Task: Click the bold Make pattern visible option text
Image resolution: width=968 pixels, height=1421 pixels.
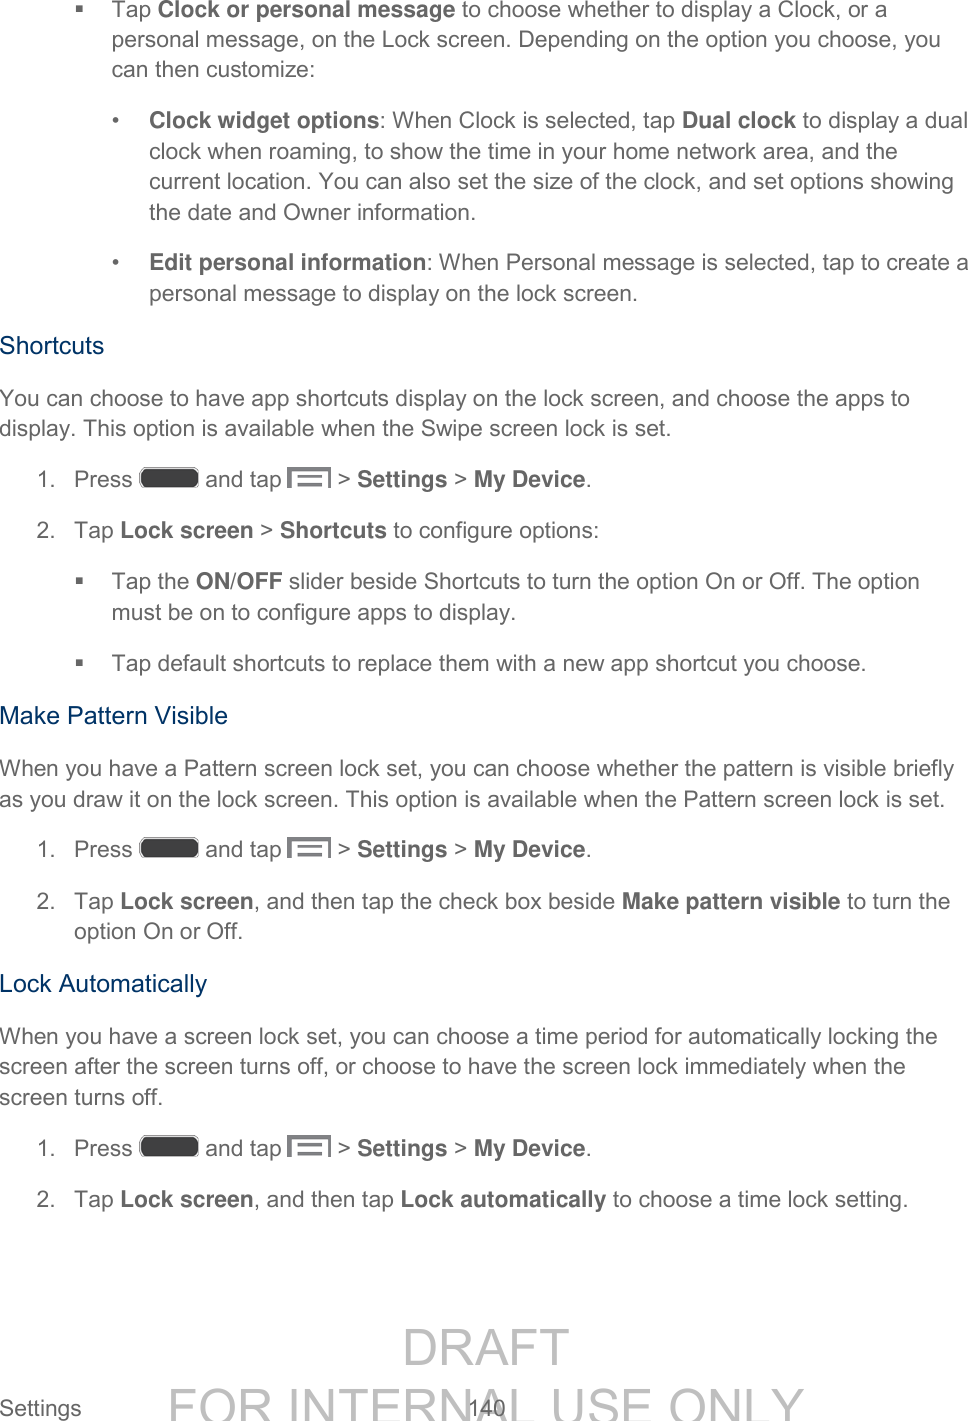Action: point(731,902)
